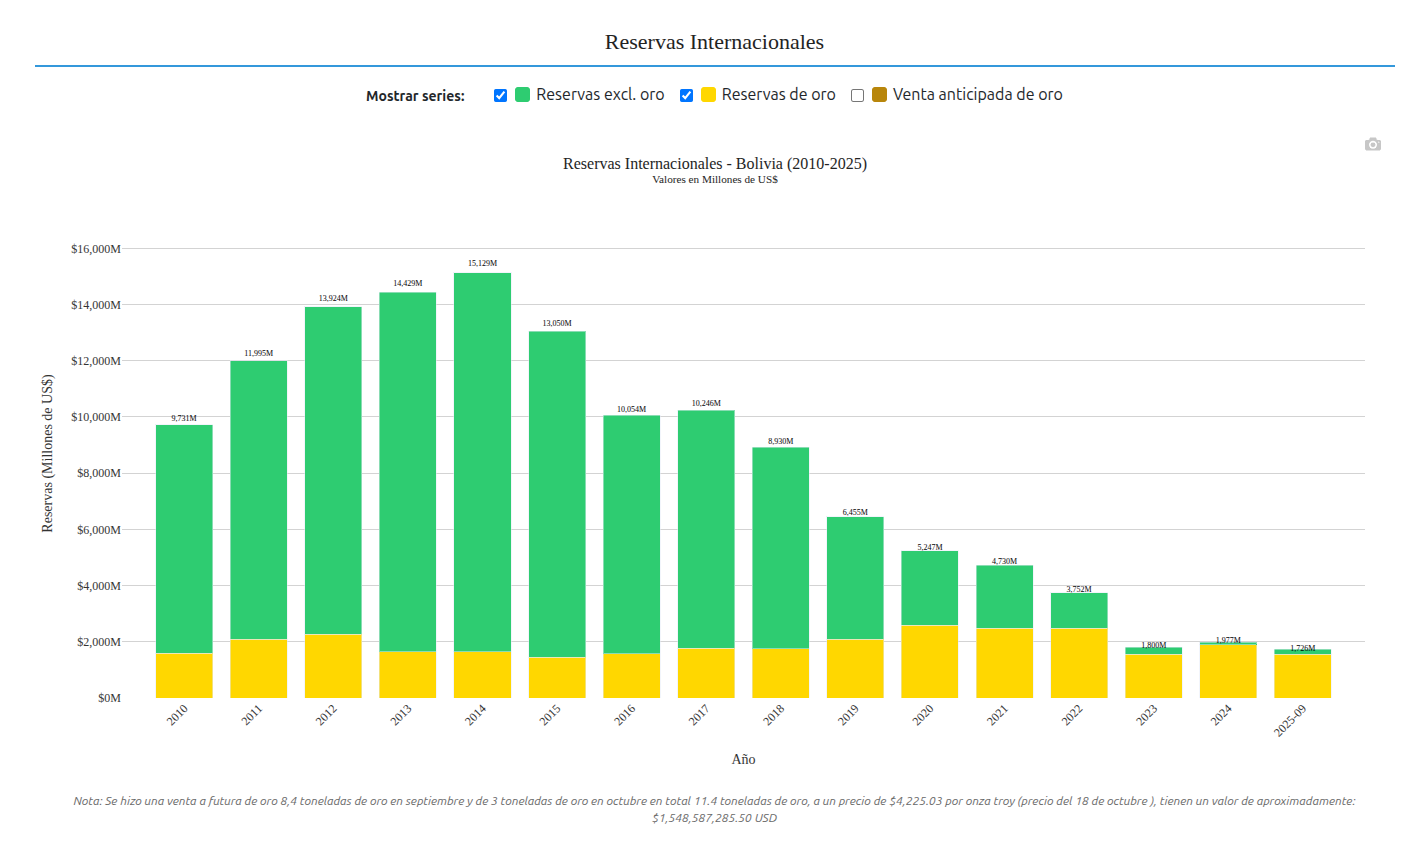
Task: Click the 15,129M label above 2014
Action: (482, 263)
